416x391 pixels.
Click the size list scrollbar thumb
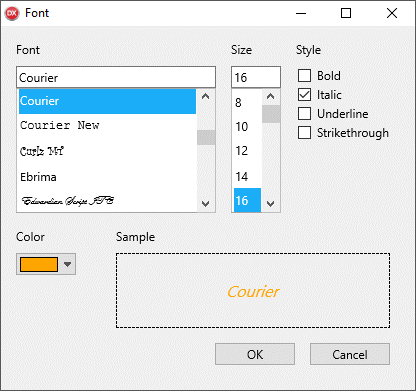tap(271, 114)
